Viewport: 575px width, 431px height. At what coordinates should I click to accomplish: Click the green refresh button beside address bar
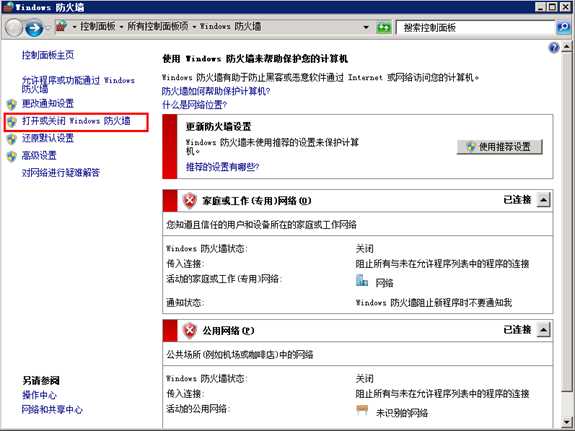coord(384,28)
